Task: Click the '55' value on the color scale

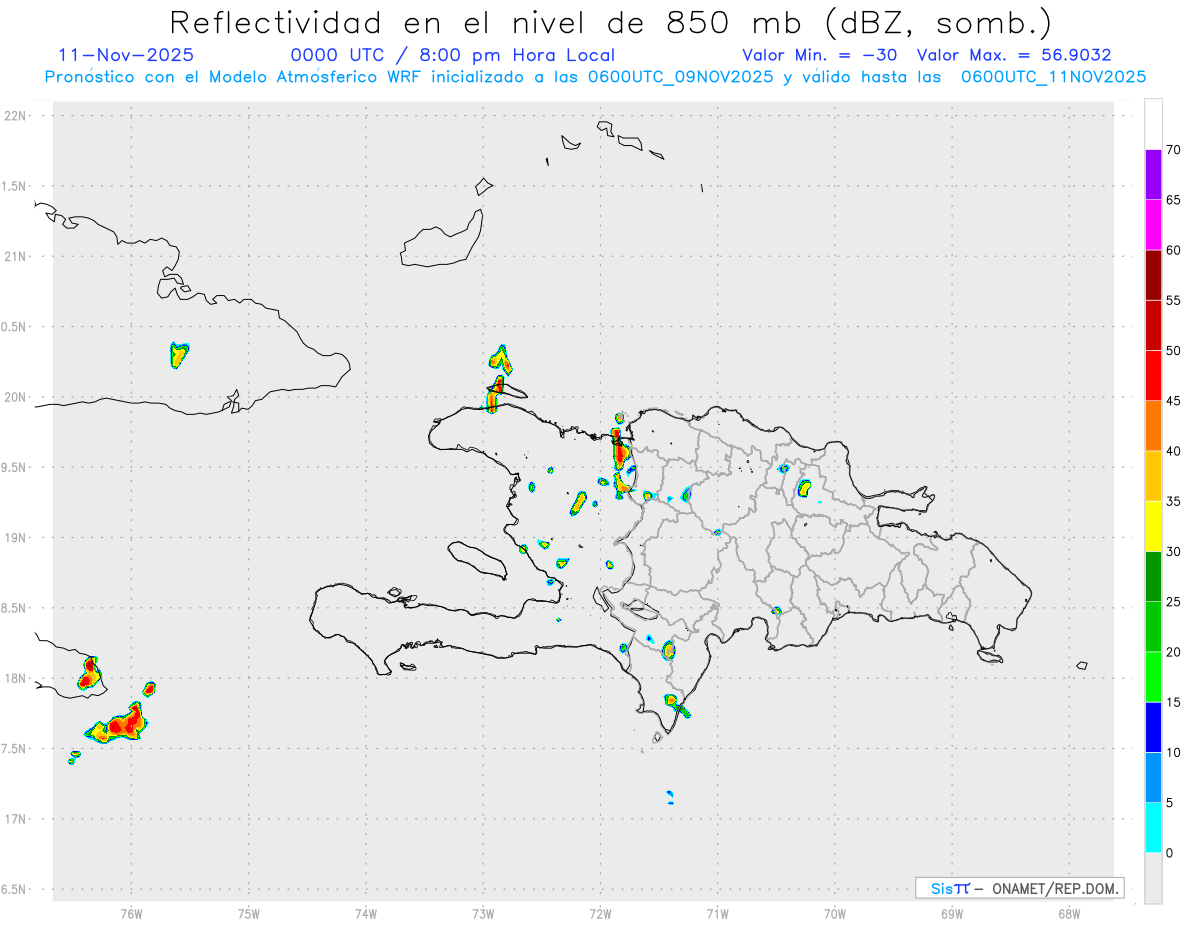Action: click(x=1174, y=301)
